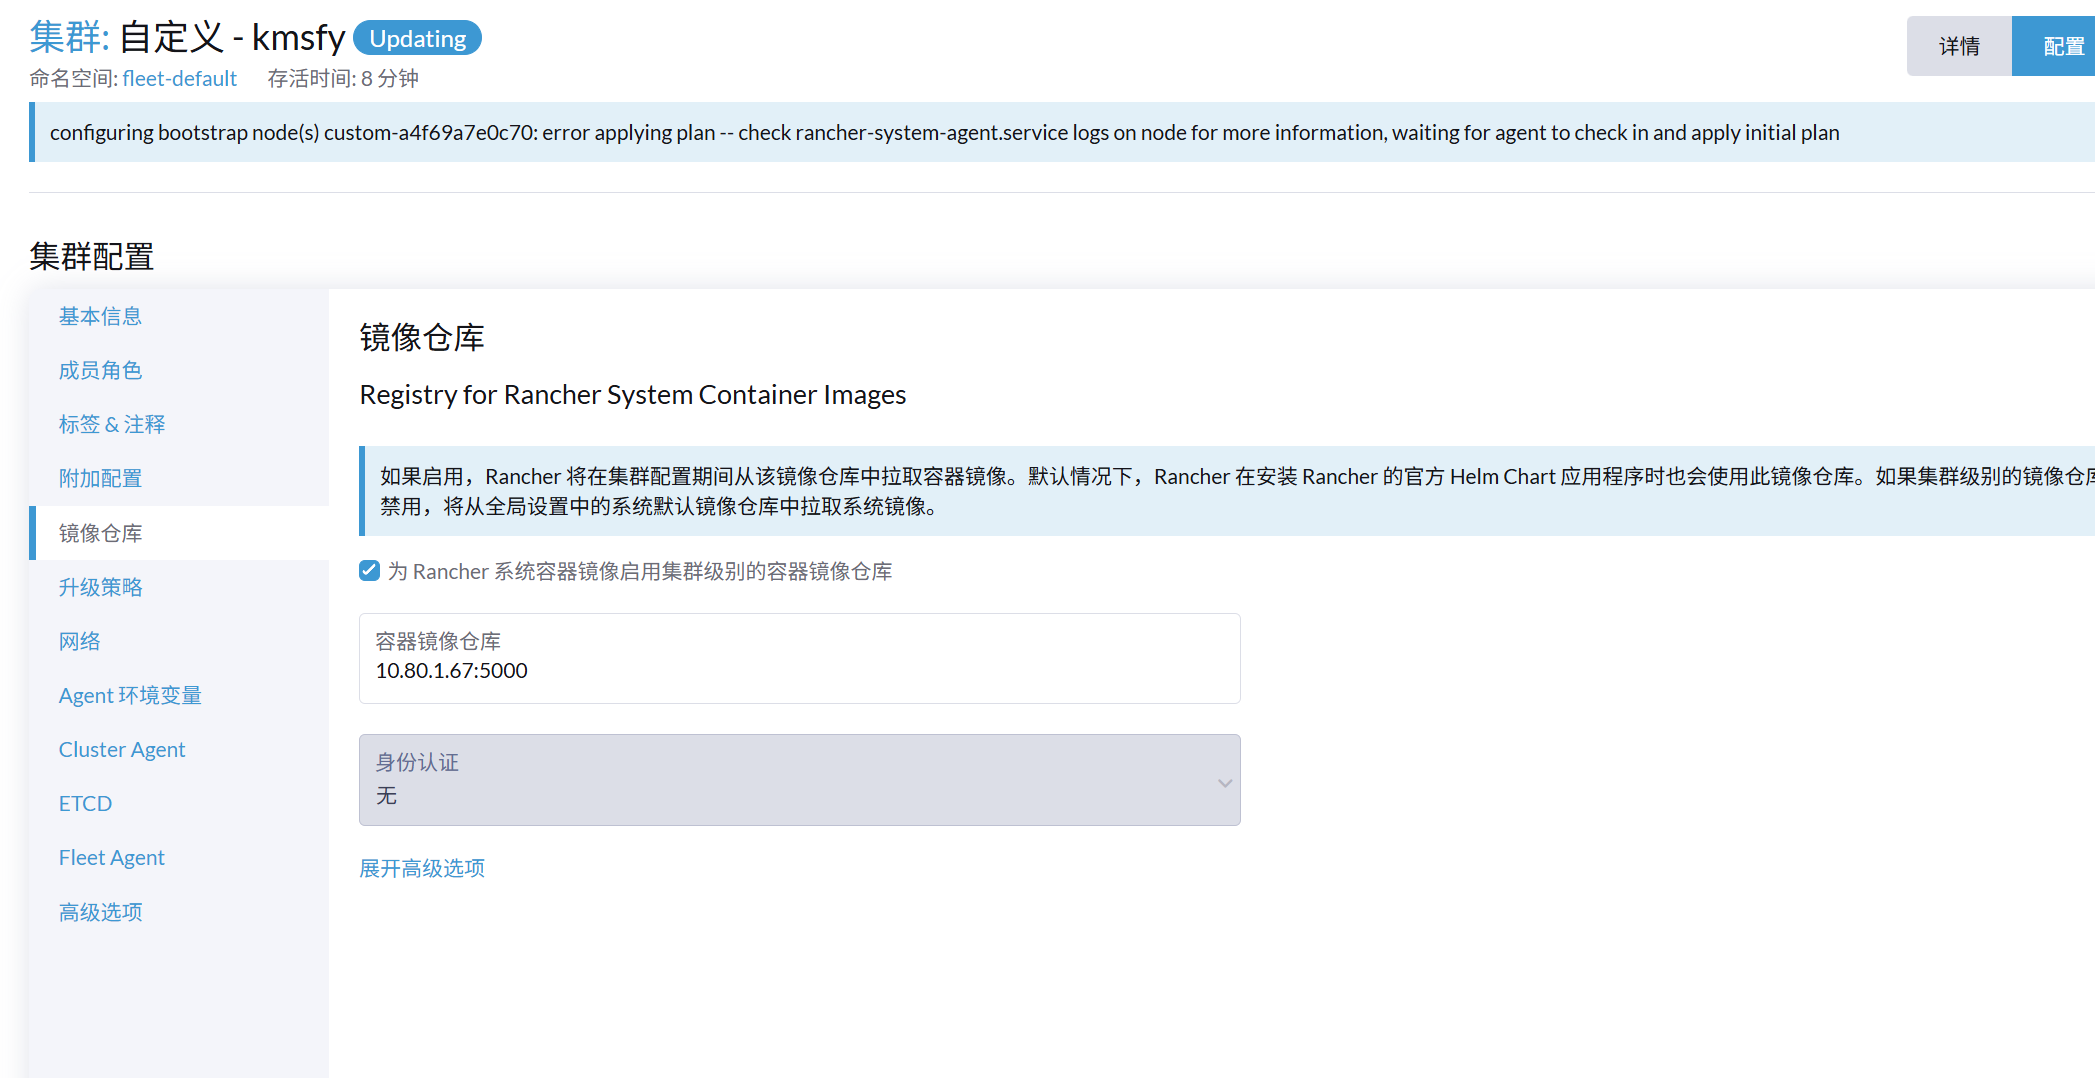Select the Fleet Agent tab
2095x1078 pixels.
pyautogui.click(x=111, y=857)
